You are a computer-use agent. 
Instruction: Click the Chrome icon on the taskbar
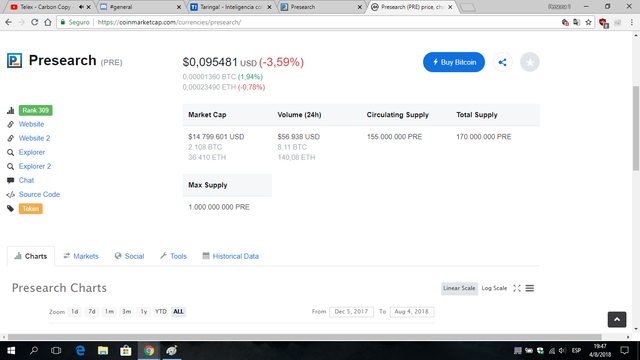click(x=149, y=351)
